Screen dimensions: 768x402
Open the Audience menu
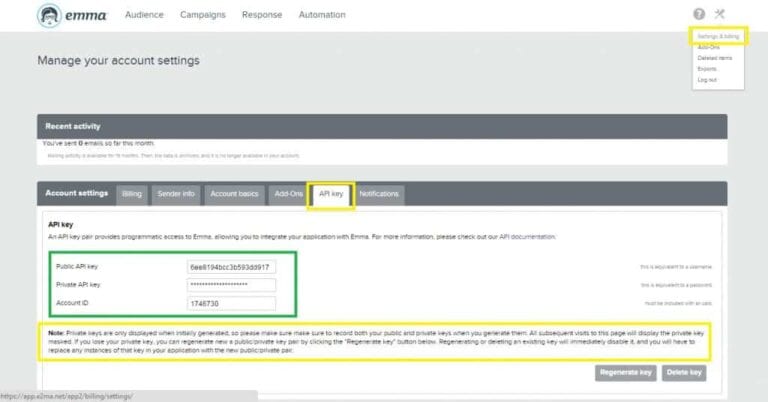pos(144,15)
